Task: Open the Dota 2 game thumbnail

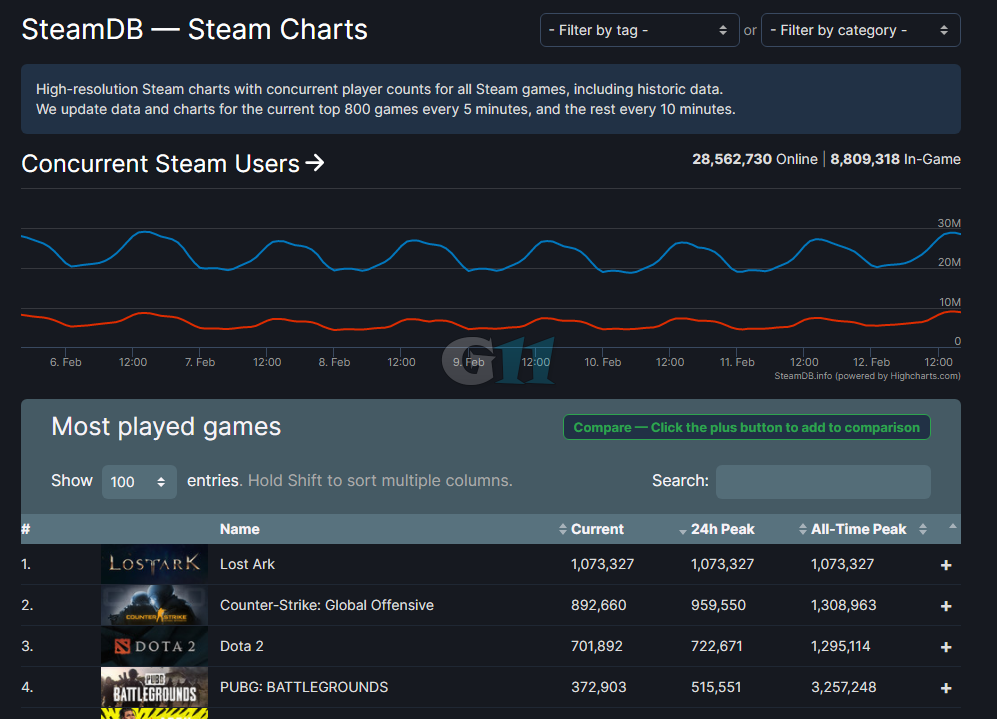Action: point(155,646)
